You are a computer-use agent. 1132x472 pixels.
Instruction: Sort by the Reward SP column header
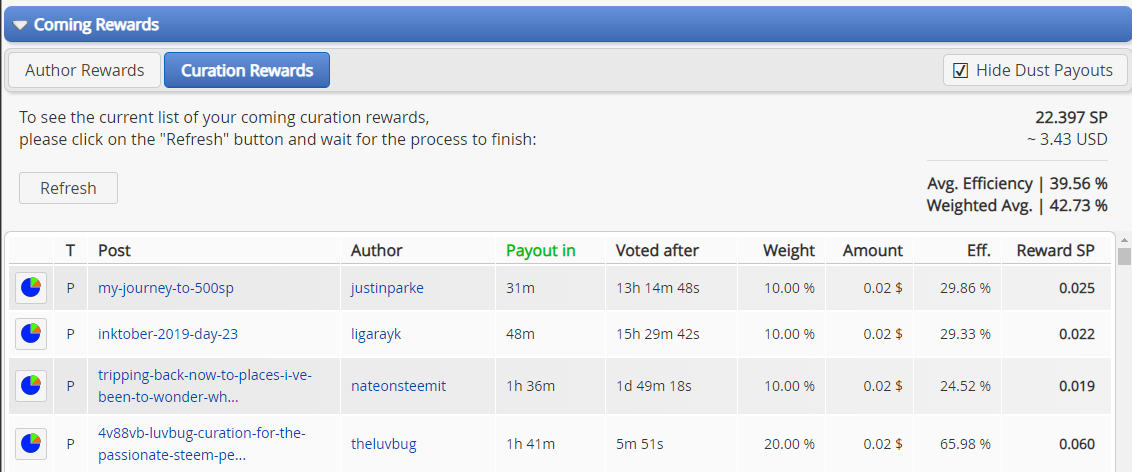1055,250
